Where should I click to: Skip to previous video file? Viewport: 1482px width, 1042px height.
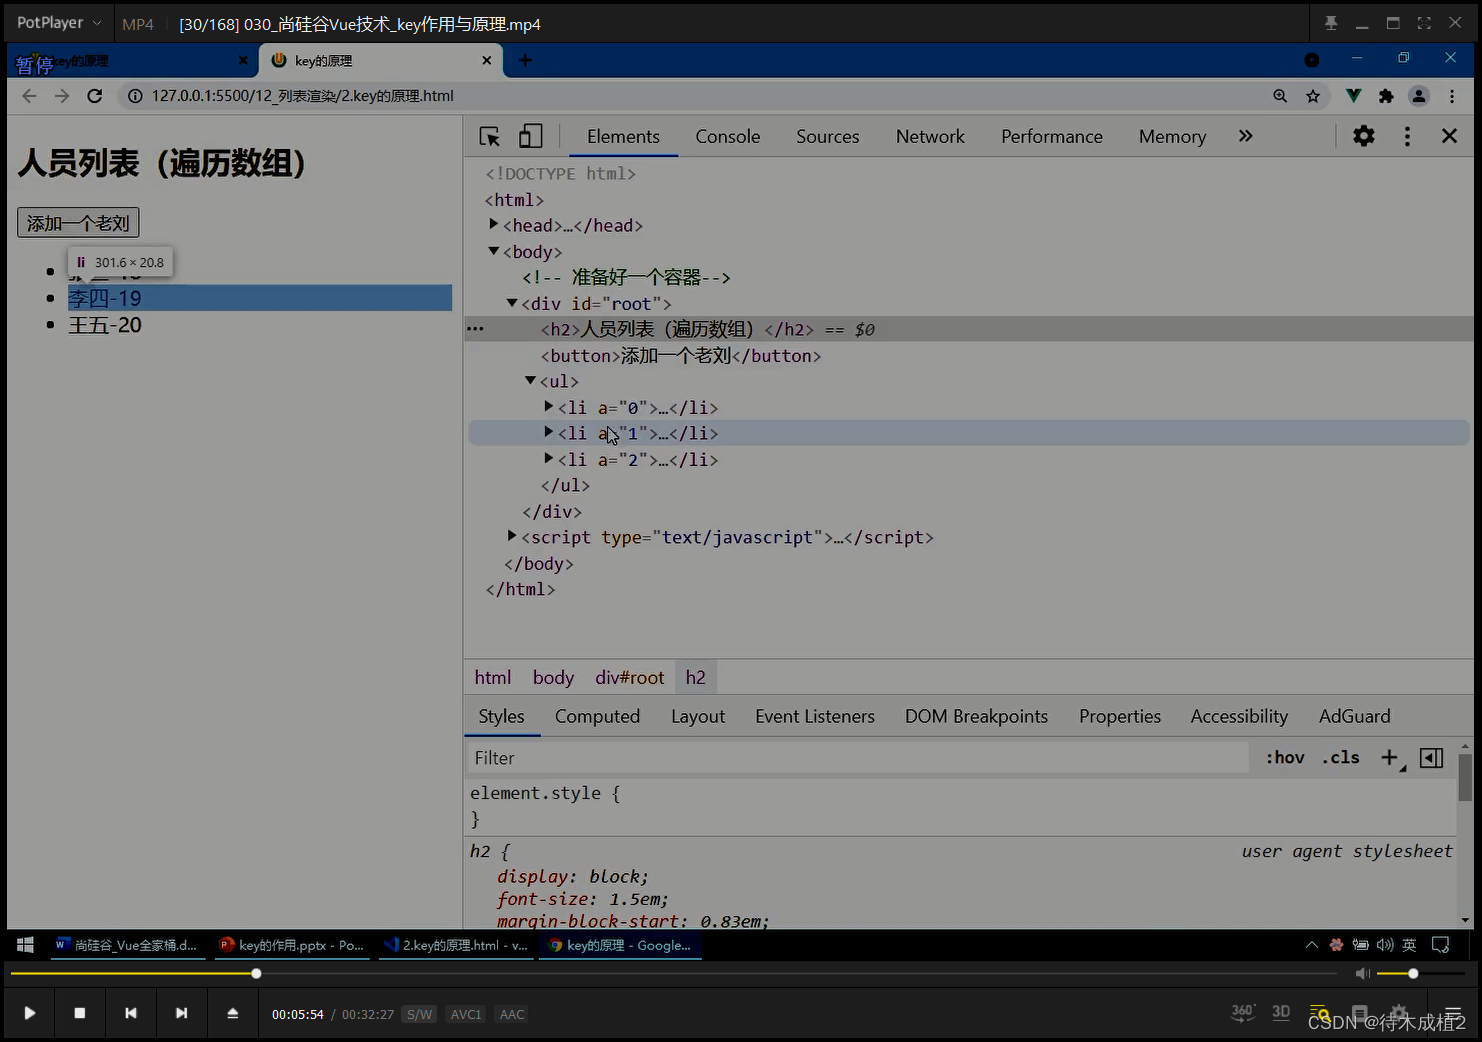coord(131,1013)
